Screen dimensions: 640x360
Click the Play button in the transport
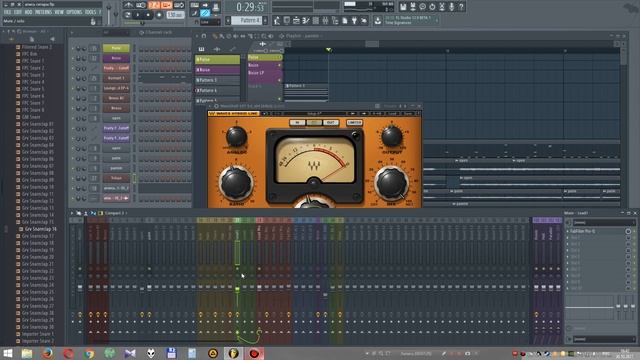[x=138, y=15]
